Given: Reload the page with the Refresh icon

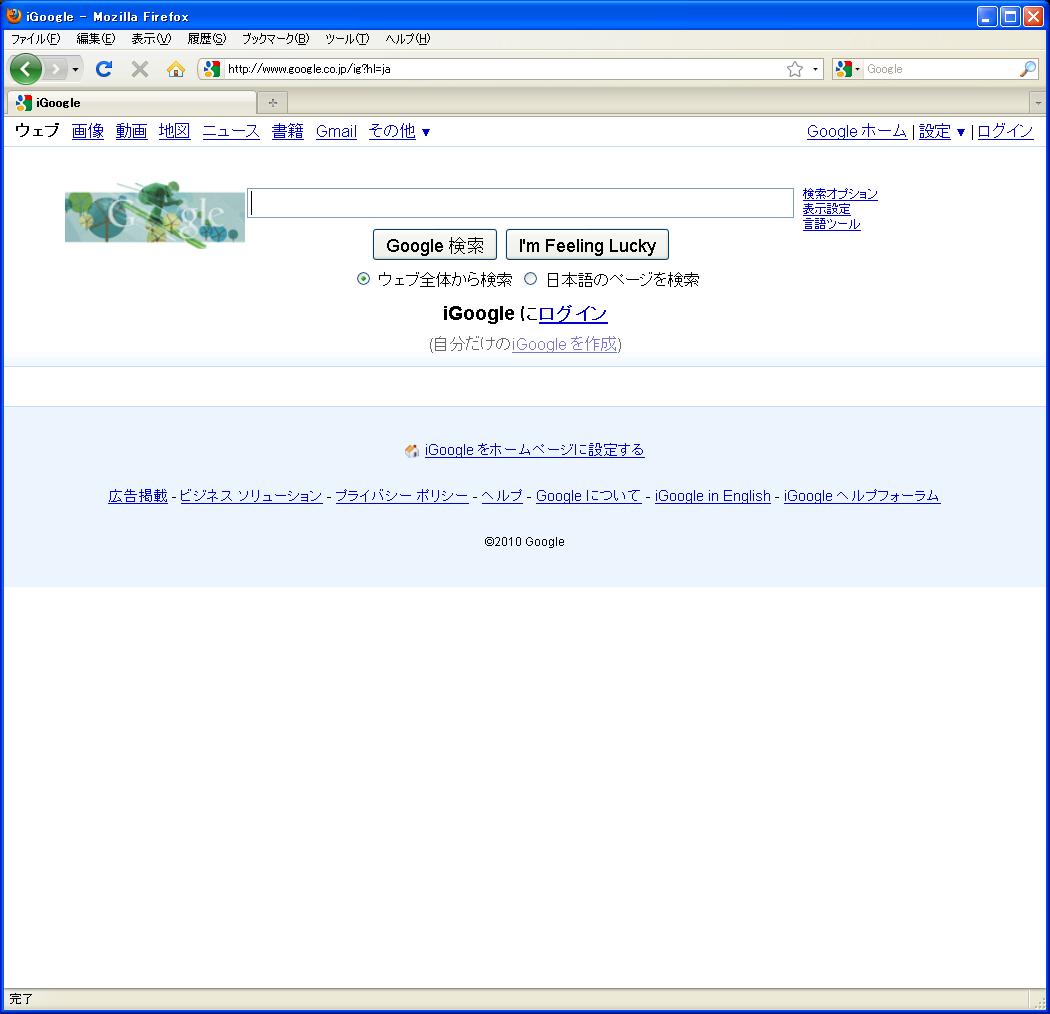Looking at the screenshot, I should (x=104, y=68).
